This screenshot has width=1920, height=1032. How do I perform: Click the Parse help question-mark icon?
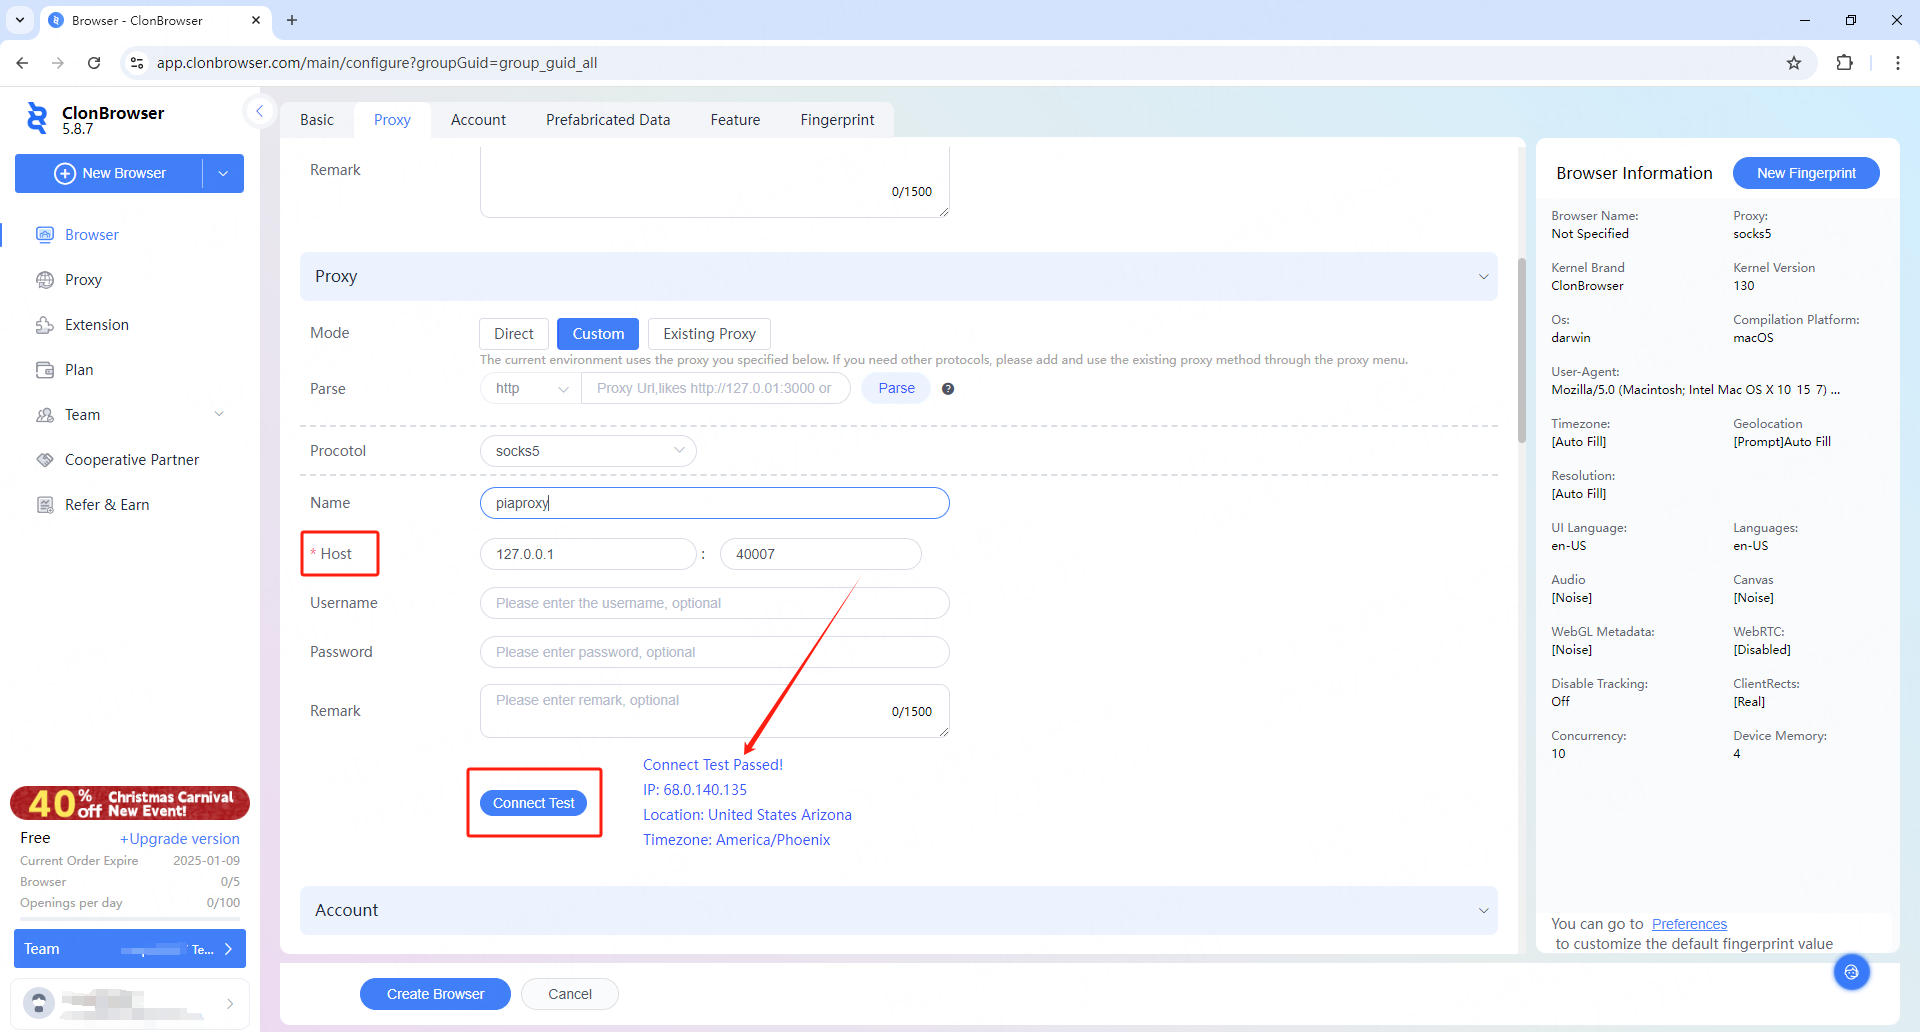click(948, 389)
